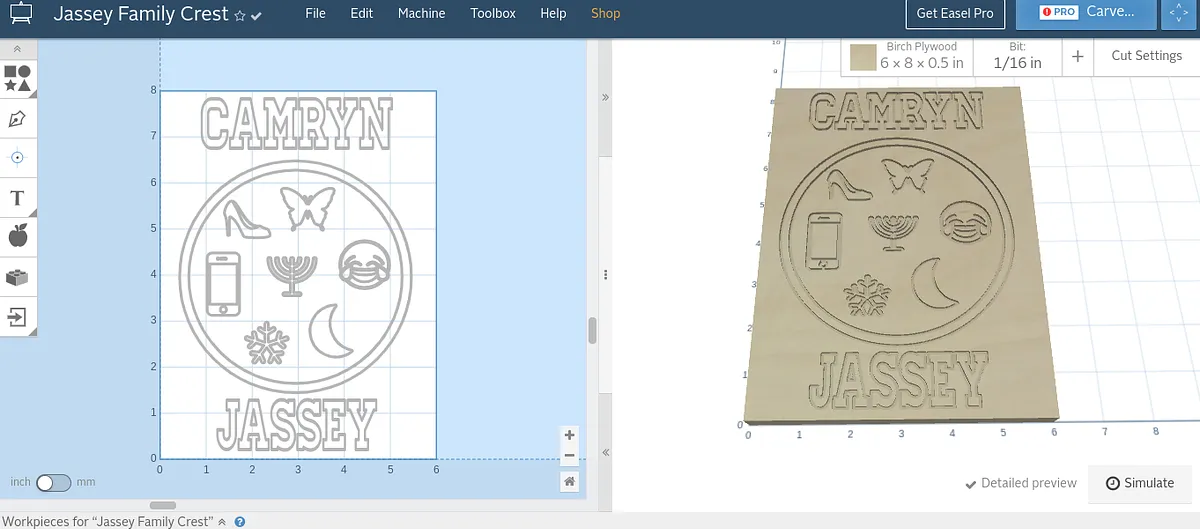1200x529 pixels.
Task: Toggle the star favorite next to project title
Action: (x=239, y=16)
